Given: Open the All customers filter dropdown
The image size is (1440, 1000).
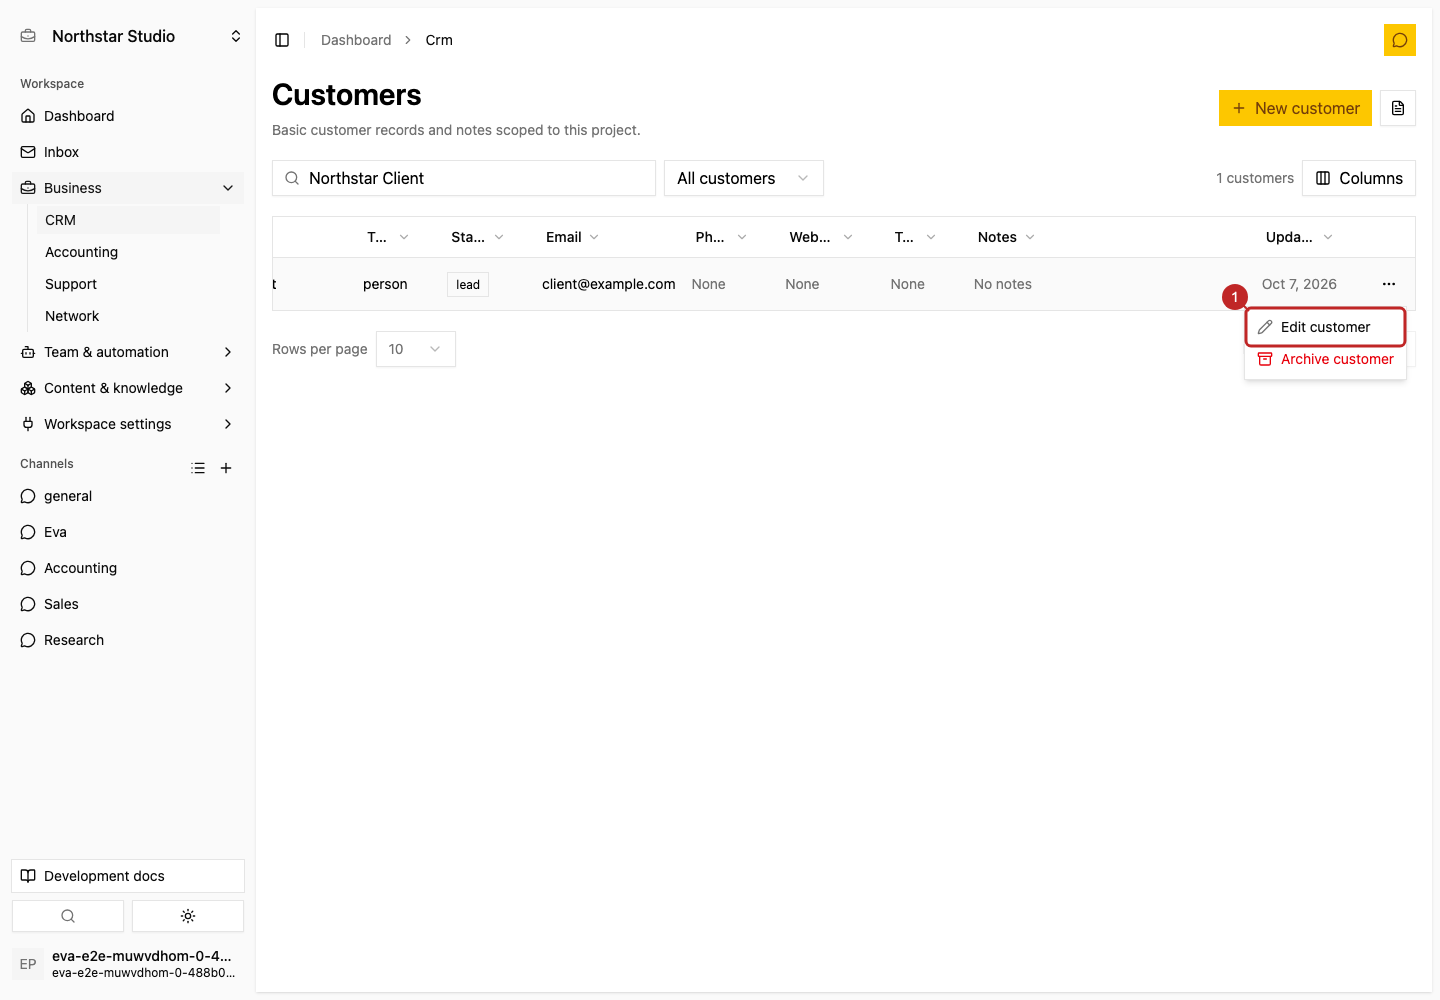Looking at the screenshot, I should (x=744, y=178).
